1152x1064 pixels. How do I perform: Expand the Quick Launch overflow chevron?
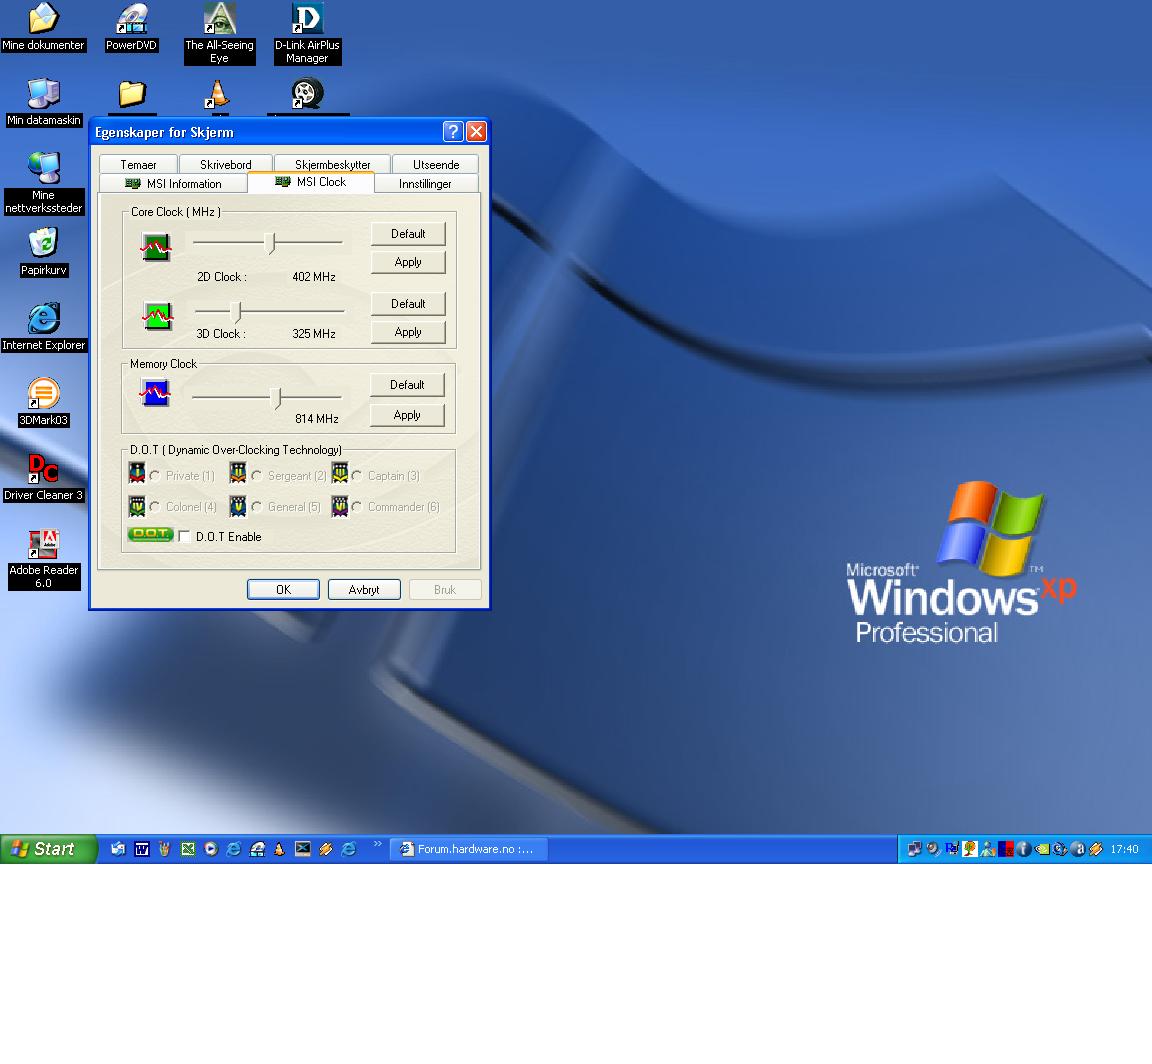(378, 844)
